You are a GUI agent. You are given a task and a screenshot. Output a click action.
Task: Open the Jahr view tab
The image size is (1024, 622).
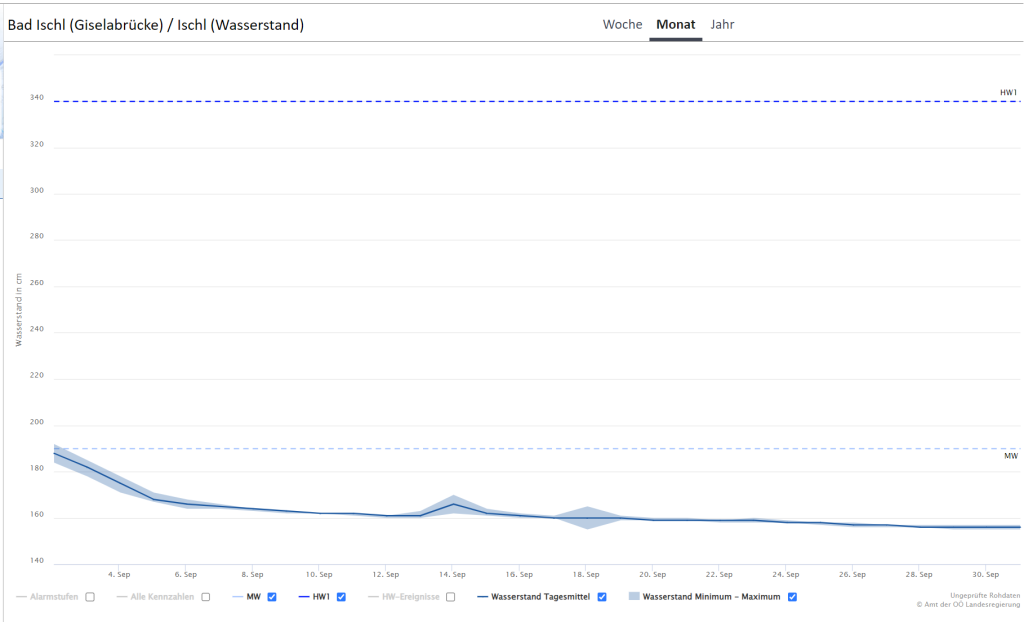pyautogui.click(x=722, y=24)
